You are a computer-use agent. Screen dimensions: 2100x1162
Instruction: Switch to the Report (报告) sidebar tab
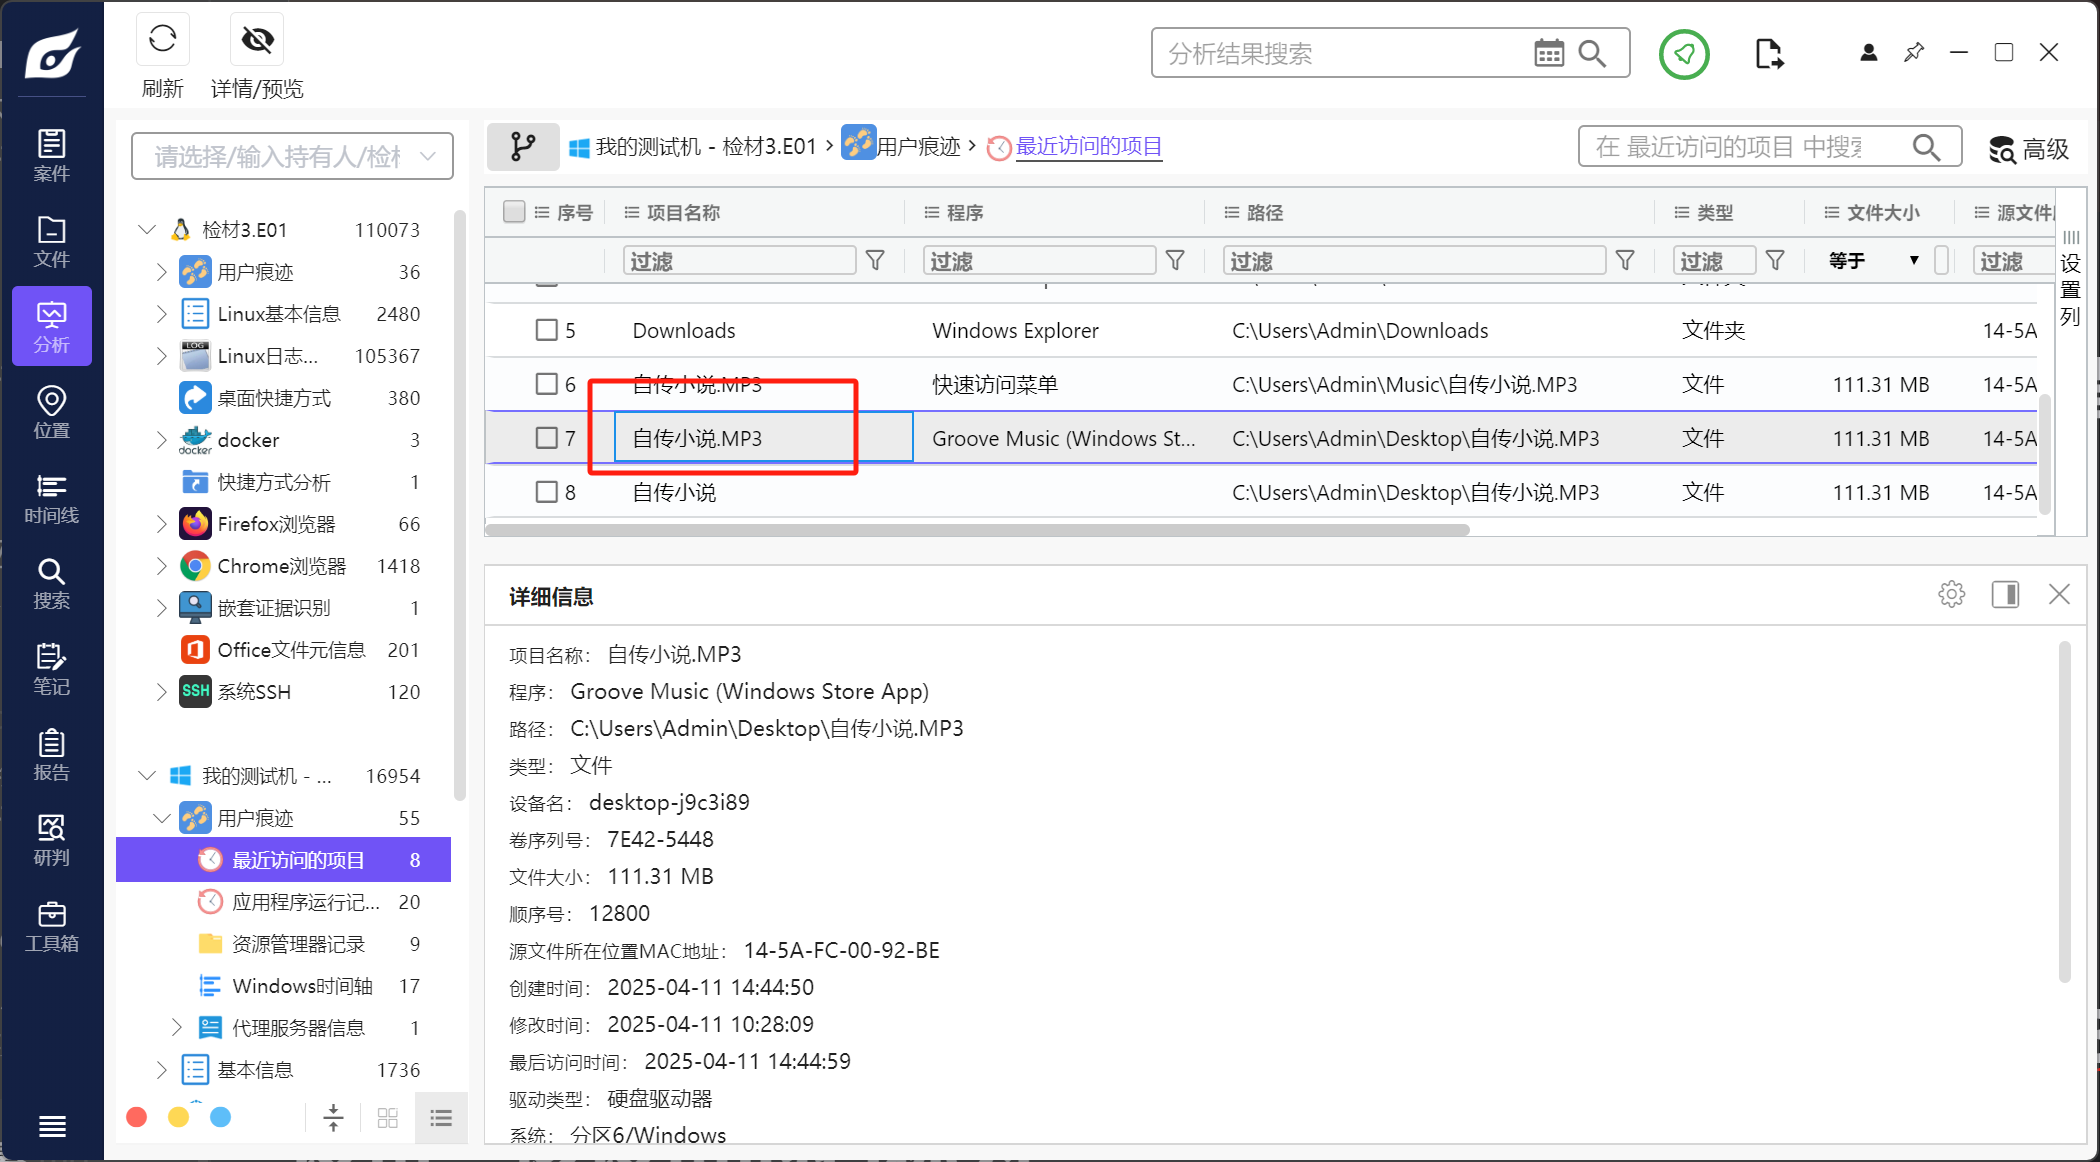52,755
